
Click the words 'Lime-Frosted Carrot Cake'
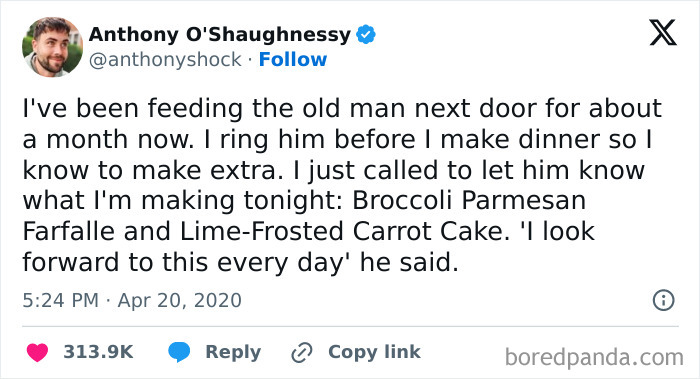[342, 232]
